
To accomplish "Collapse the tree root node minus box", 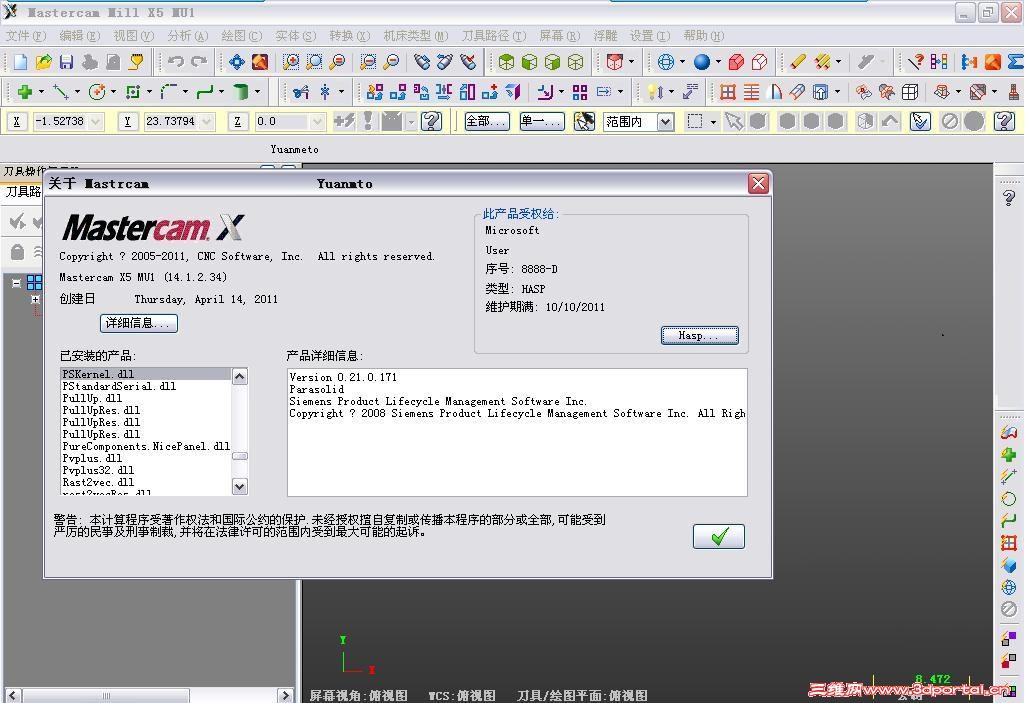I will pyautogui.click(x=16, y=284).
